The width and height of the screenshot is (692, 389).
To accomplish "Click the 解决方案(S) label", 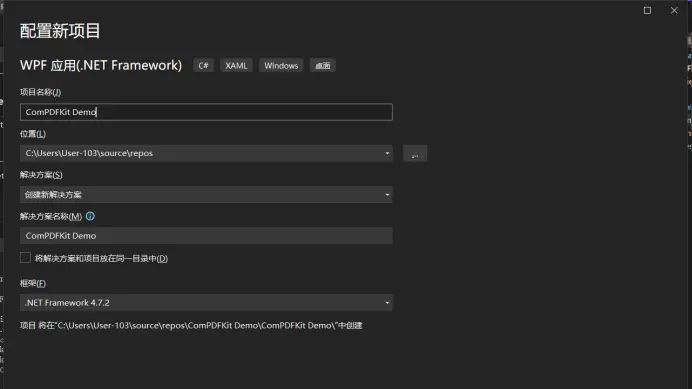I will (x=41, y=175).
